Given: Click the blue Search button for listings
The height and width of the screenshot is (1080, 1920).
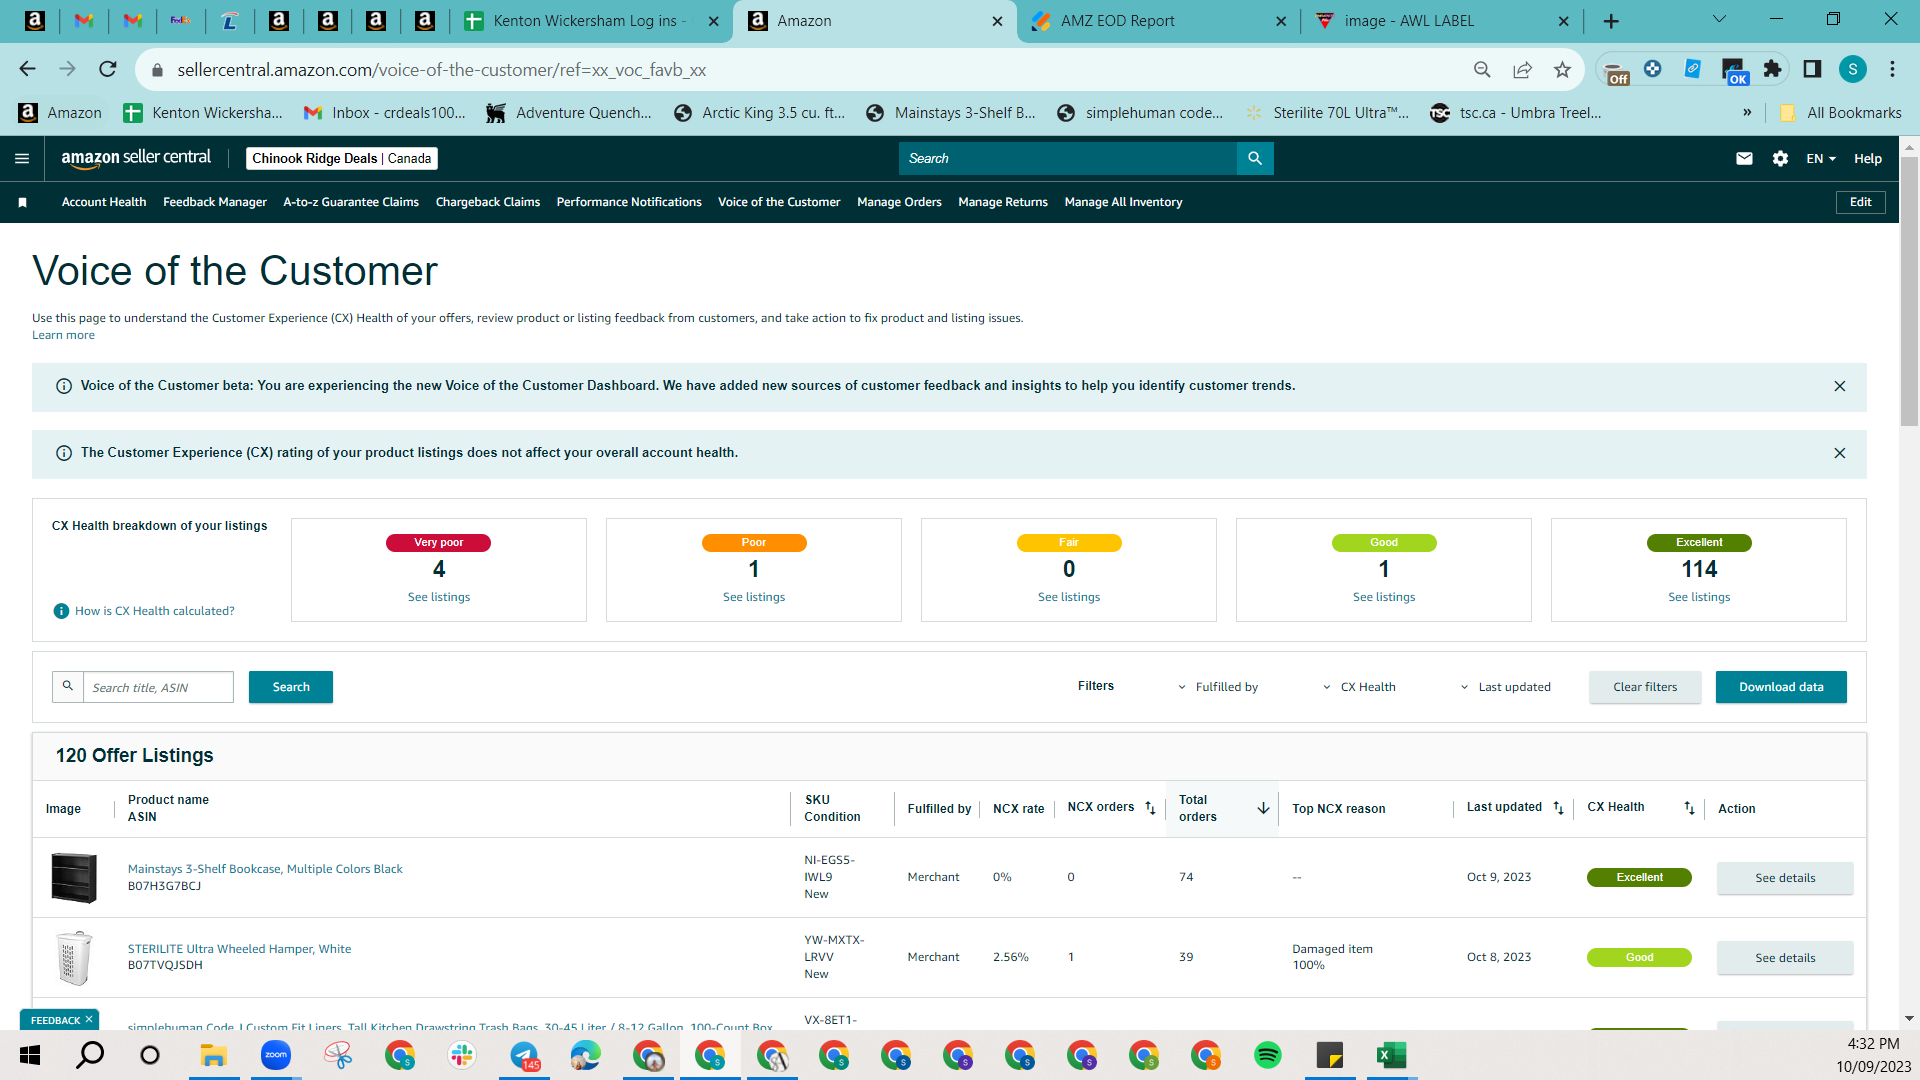Looking at the screenshot, I should [x=291, y=687].
